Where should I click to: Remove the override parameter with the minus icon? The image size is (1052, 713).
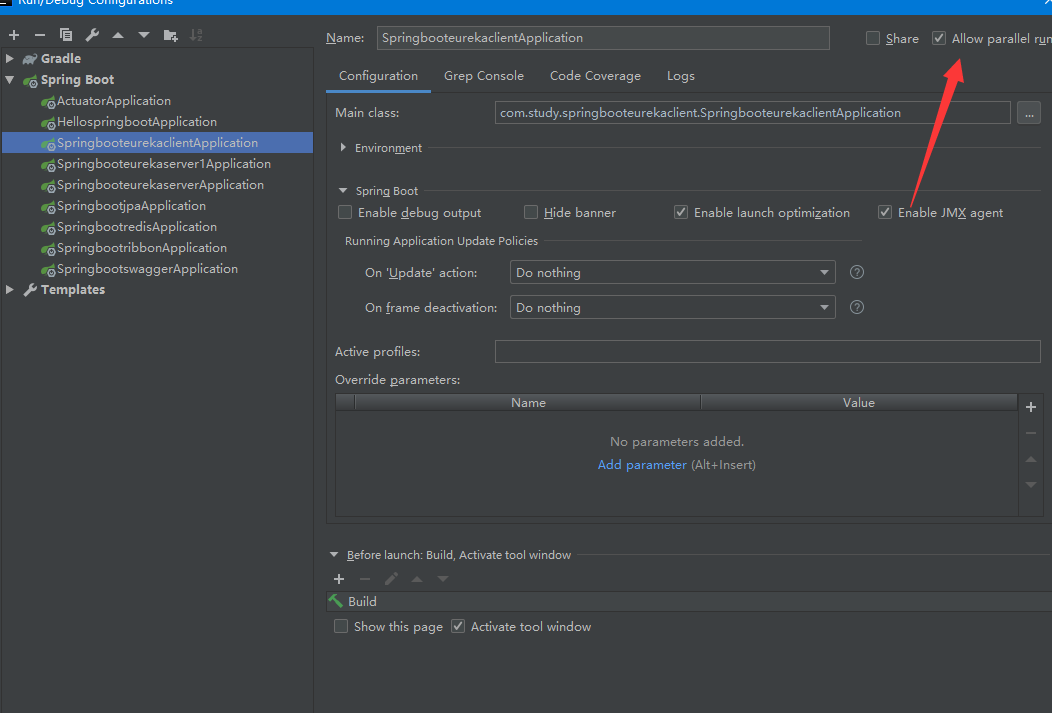1031,433
